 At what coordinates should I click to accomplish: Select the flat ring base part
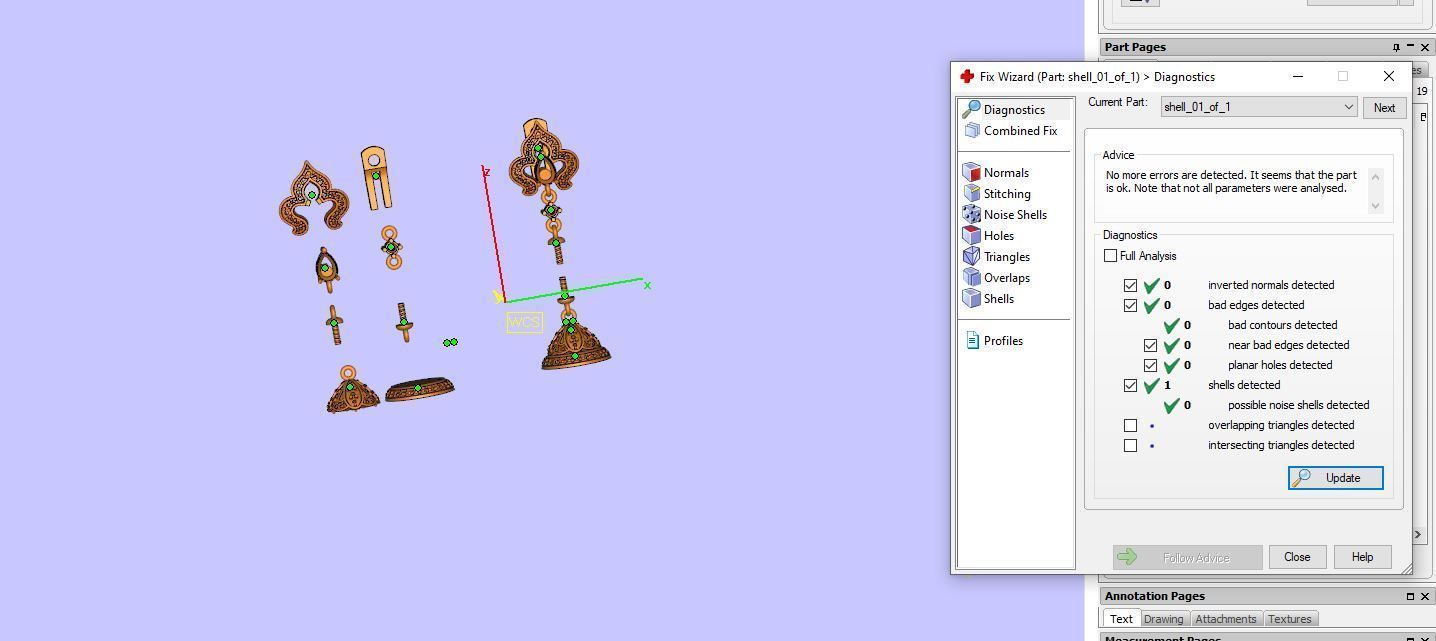420,388
